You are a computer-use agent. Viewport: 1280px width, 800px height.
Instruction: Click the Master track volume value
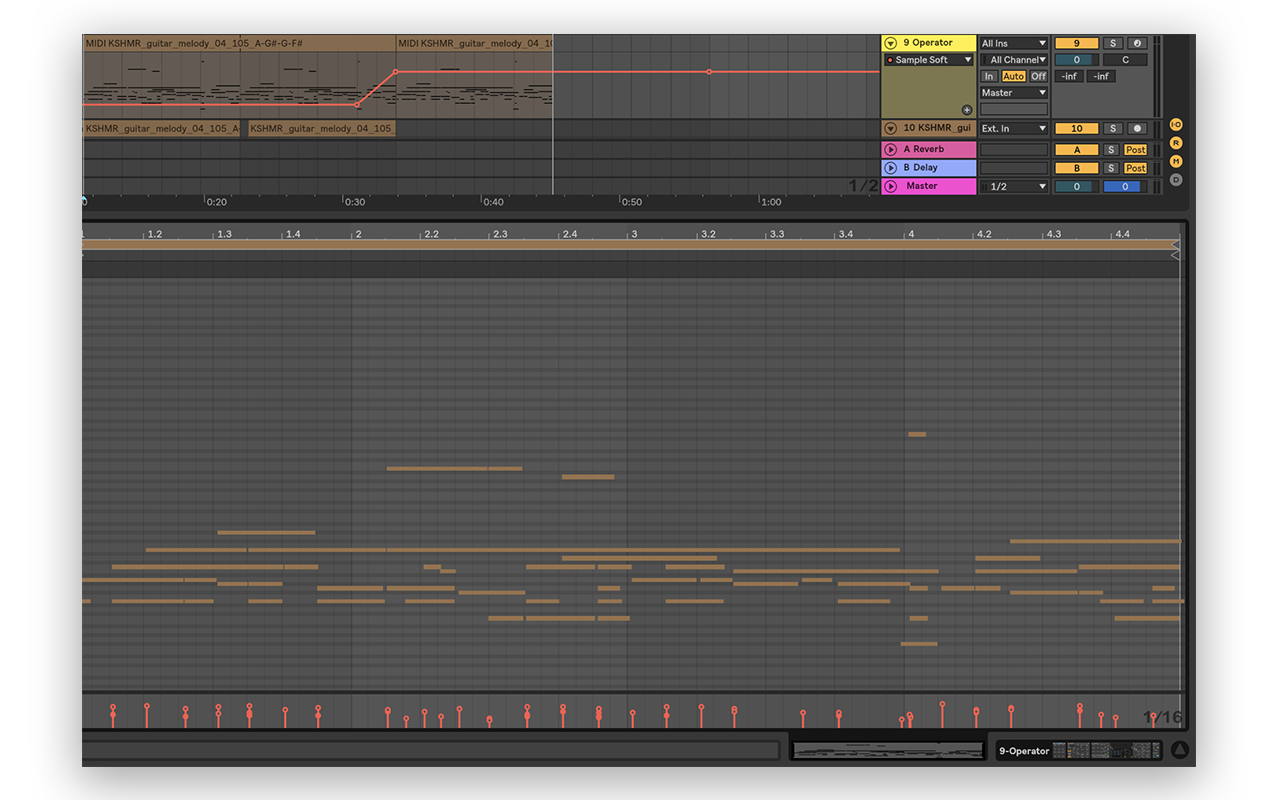click(x=1076, y=186)
